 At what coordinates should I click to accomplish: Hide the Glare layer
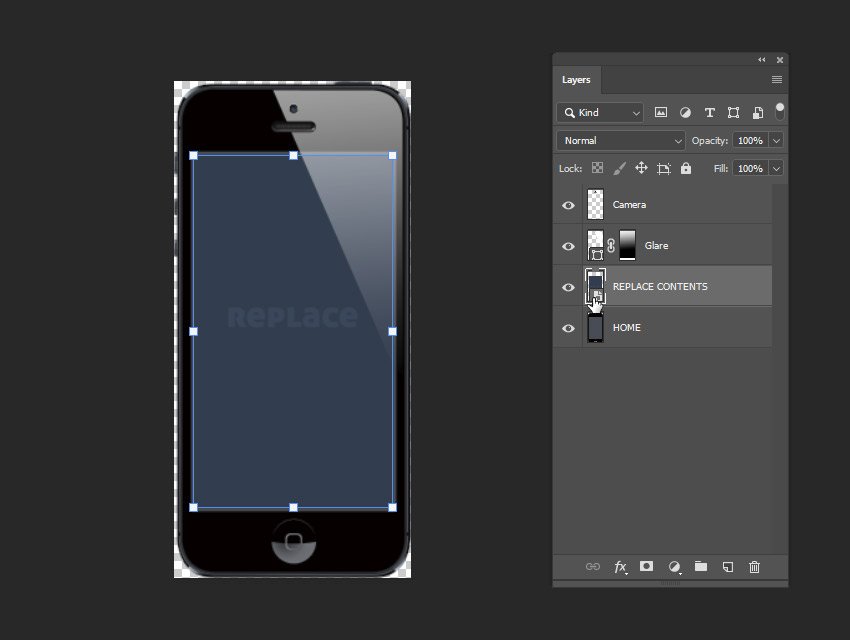[x=568, y=246]
